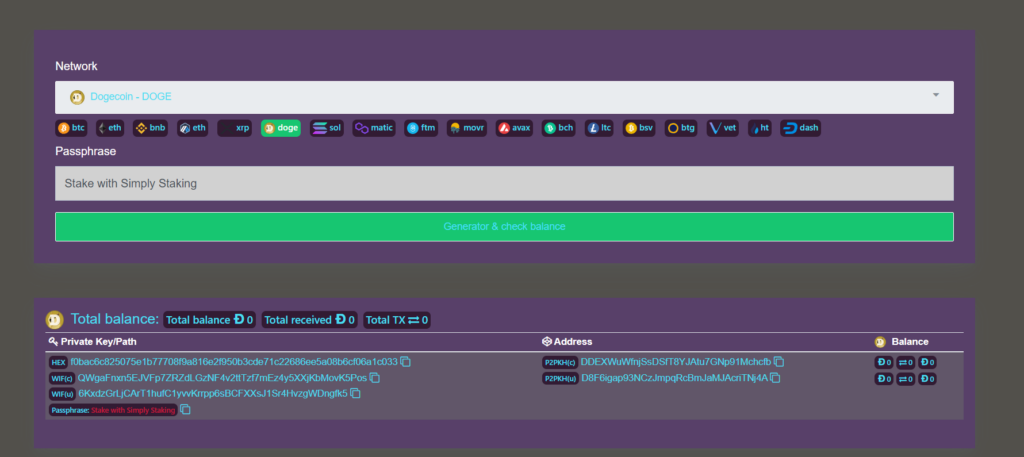1024x457 pixels.
Task: Click the Dogecoin logo beside Total balance
Action: click(x=55, y=320)
